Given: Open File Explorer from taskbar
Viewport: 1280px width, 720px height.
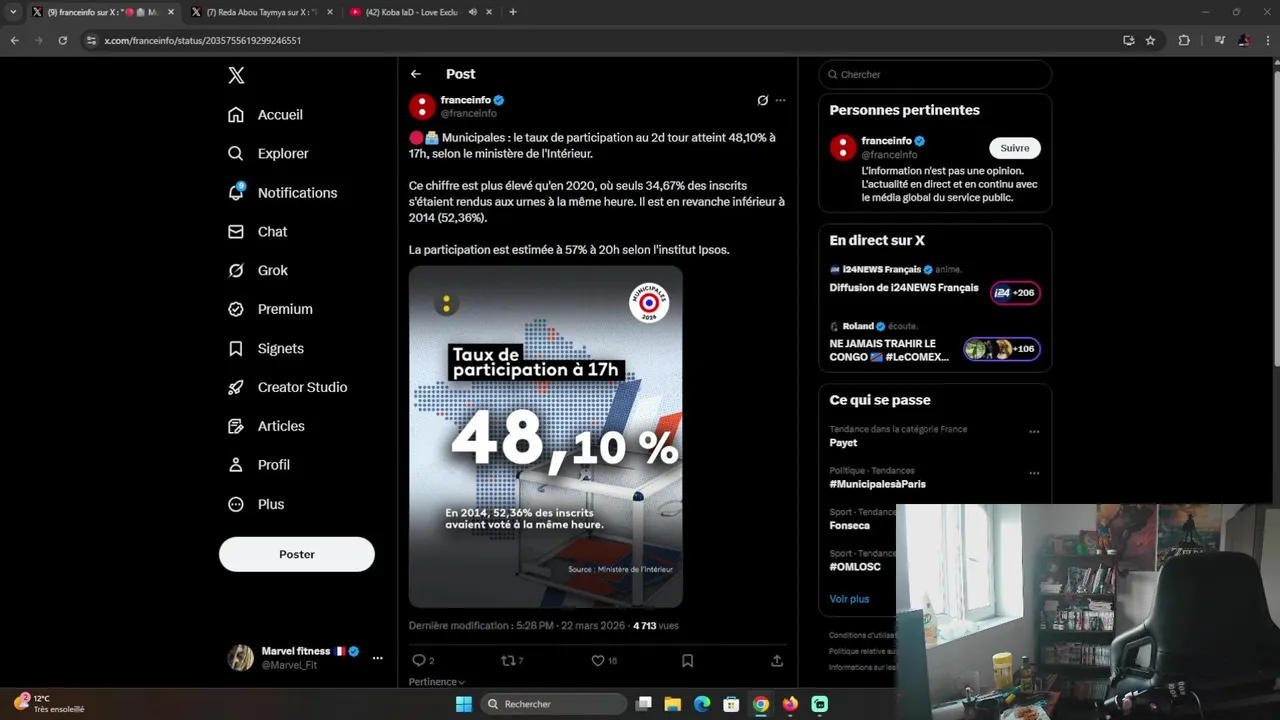Looking at the screenshot, I should pyautogui.click(x=673, y=704).
